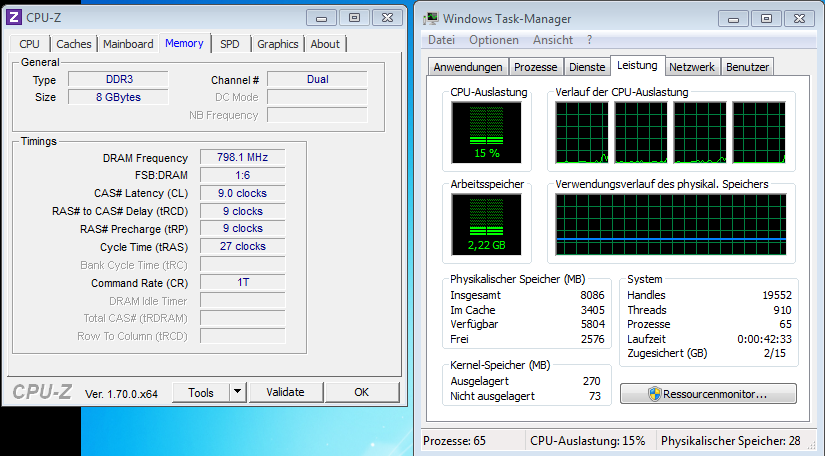Click the CPU-Auslastung 15 % gauge
This screenshot has width=825, height=456.
point(487,133)
